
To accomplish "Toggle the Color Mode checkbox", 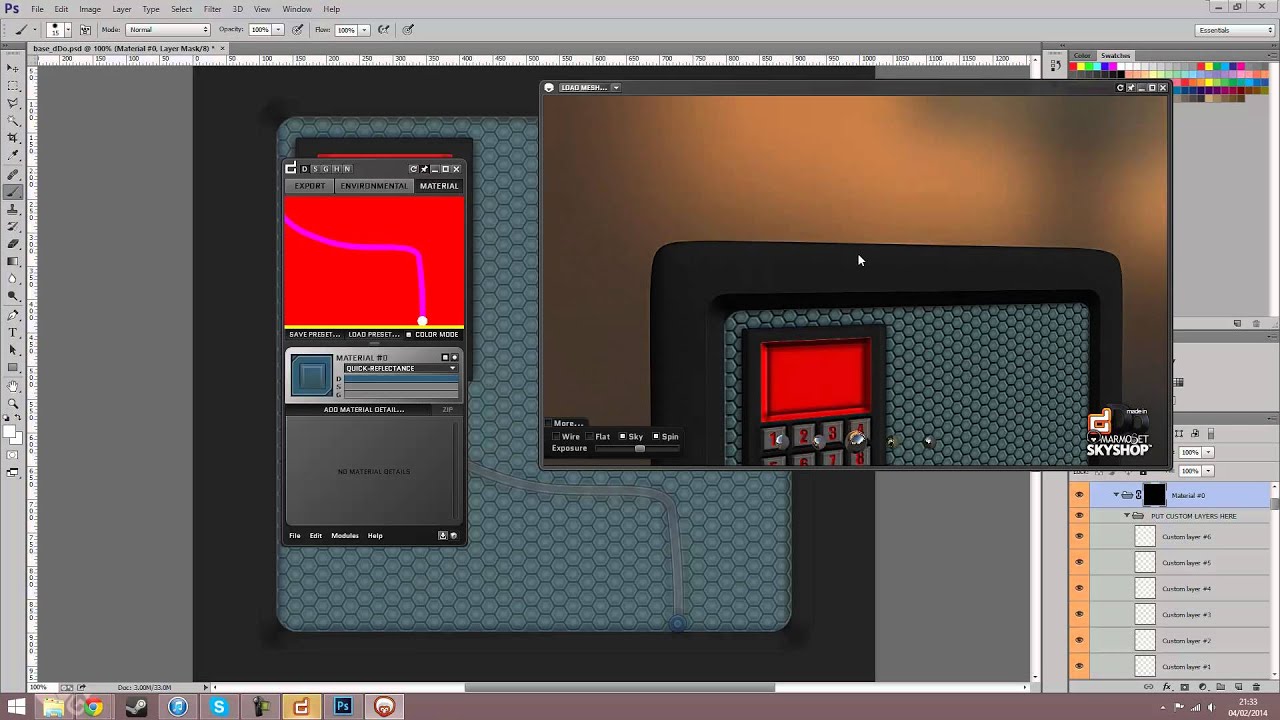I will pyautogui.click(x=408, y=335).
